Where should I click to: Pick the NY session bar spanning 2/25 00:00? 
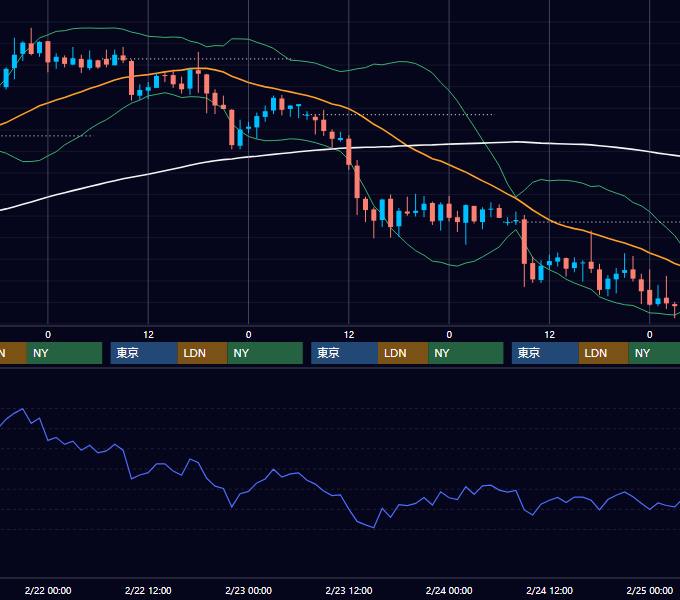tap(654, 353)
